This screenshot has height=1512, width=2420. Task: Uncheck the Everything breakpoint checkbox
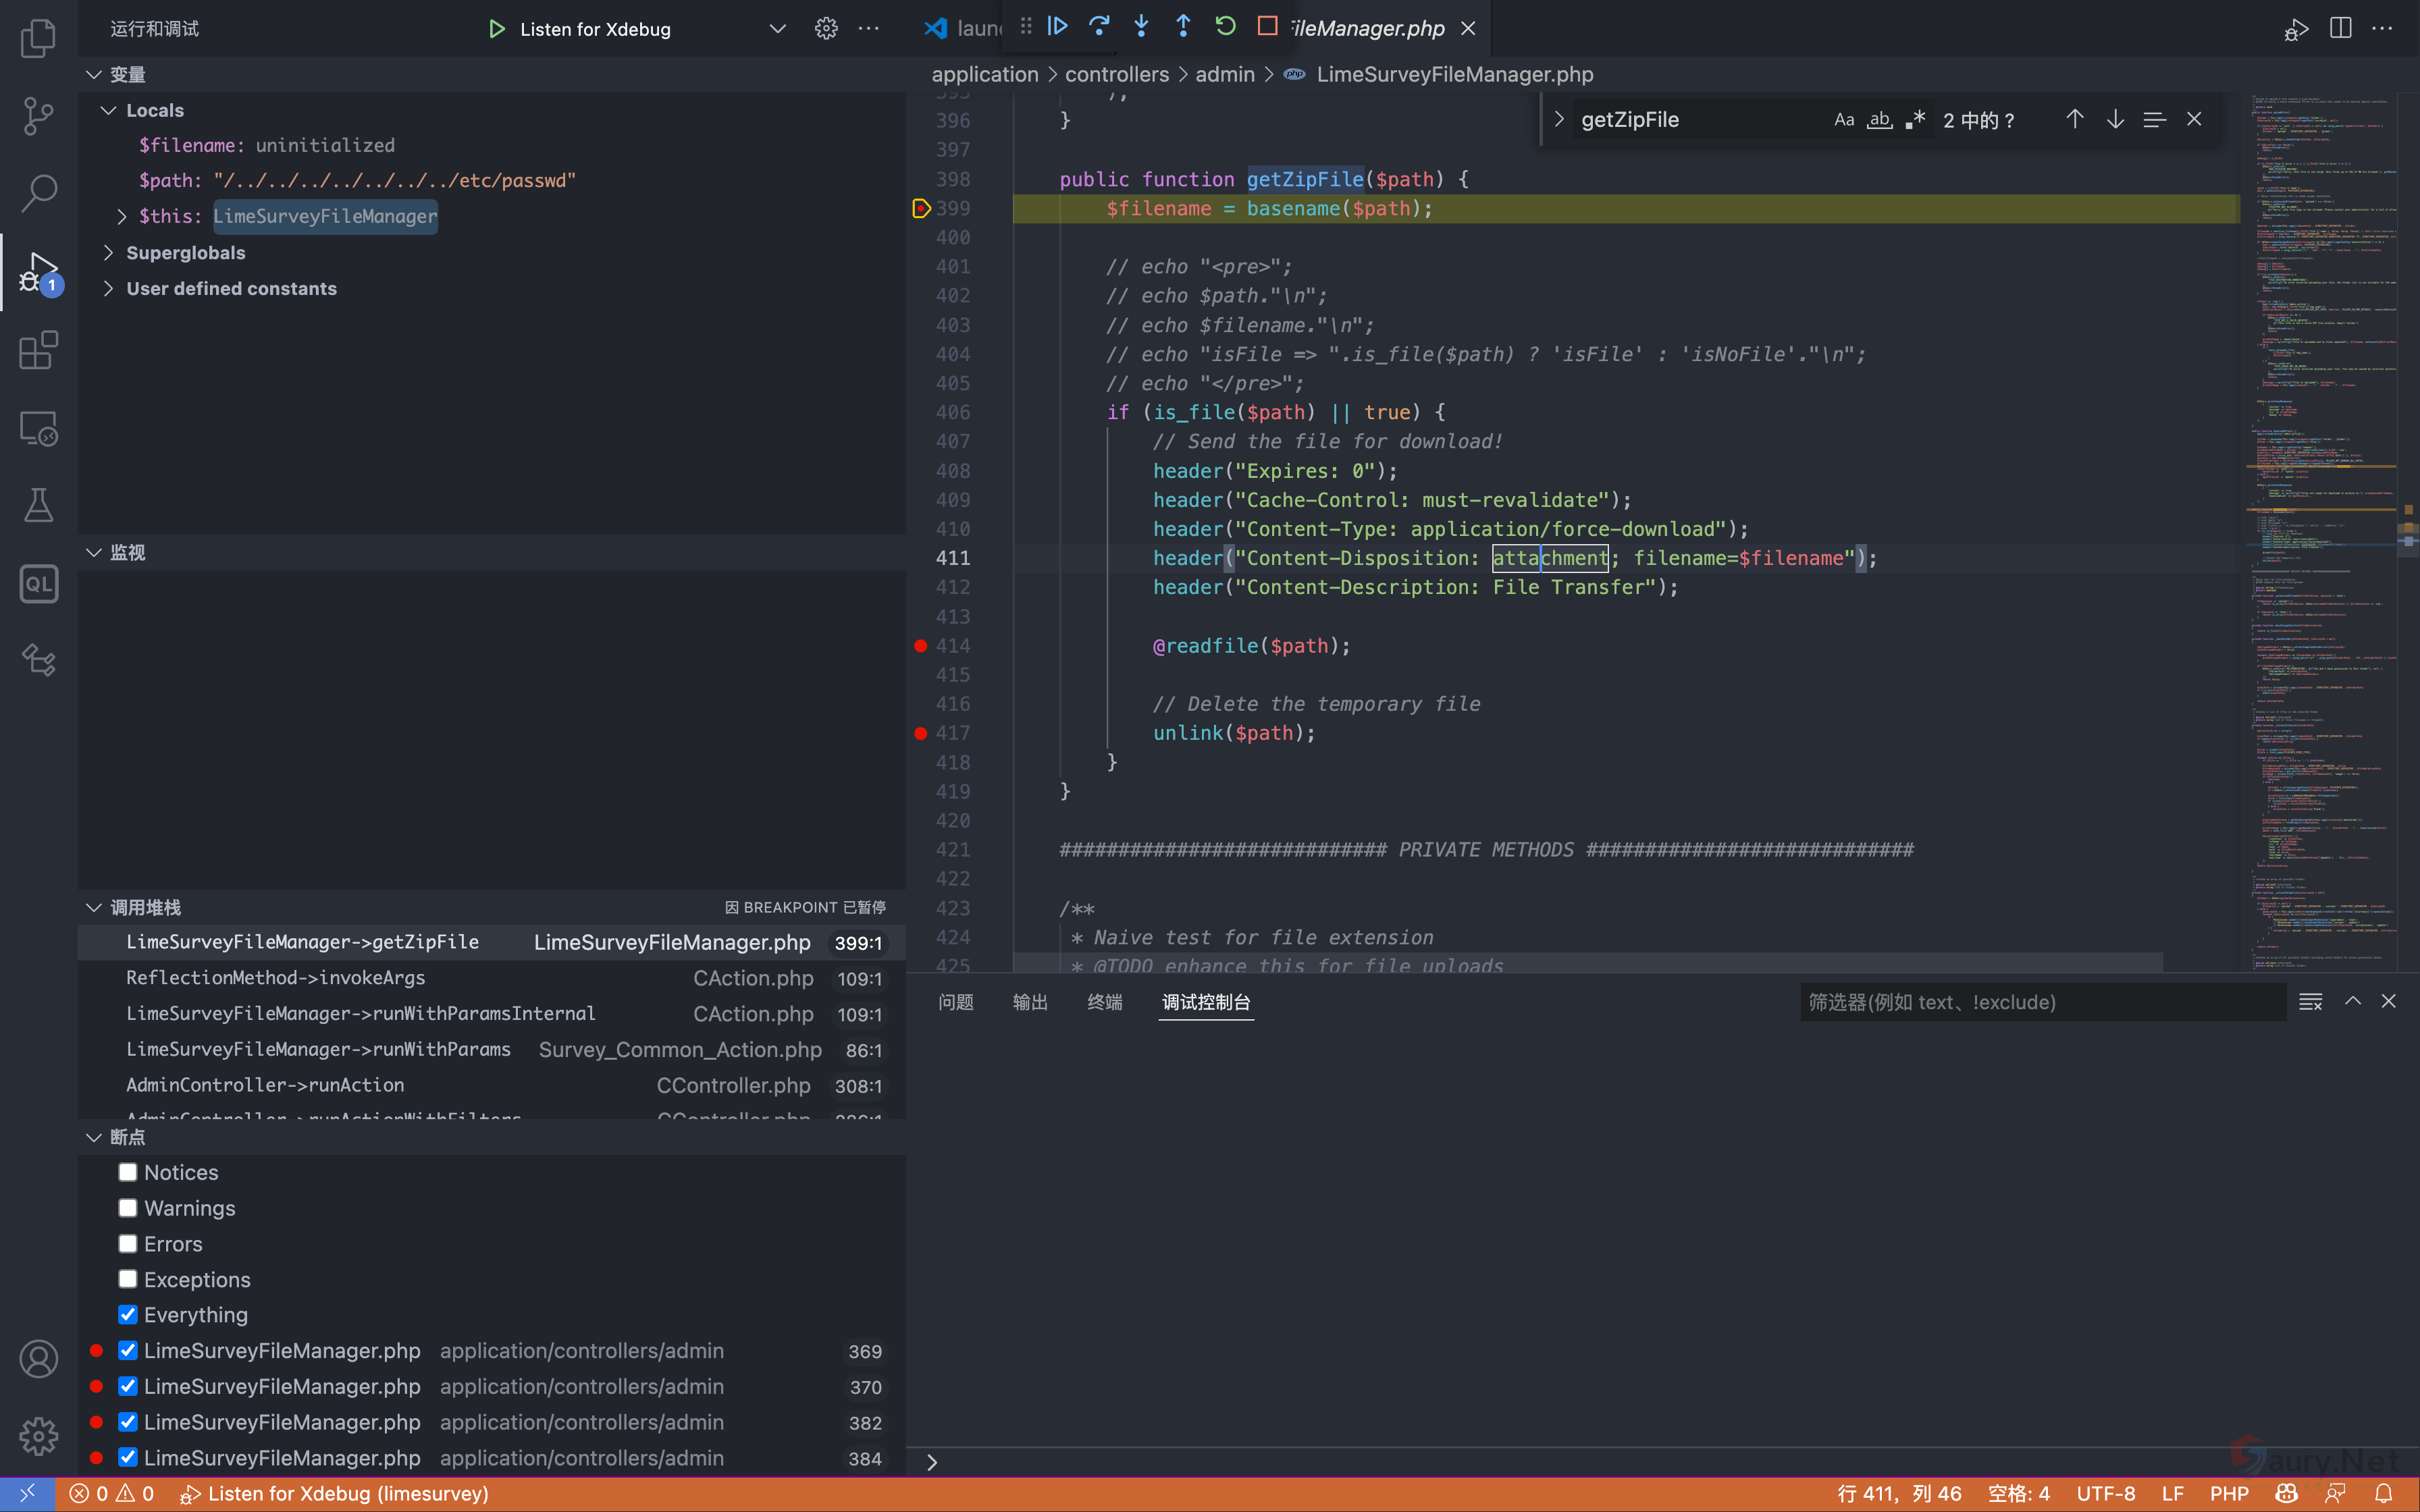[128, 1314]
